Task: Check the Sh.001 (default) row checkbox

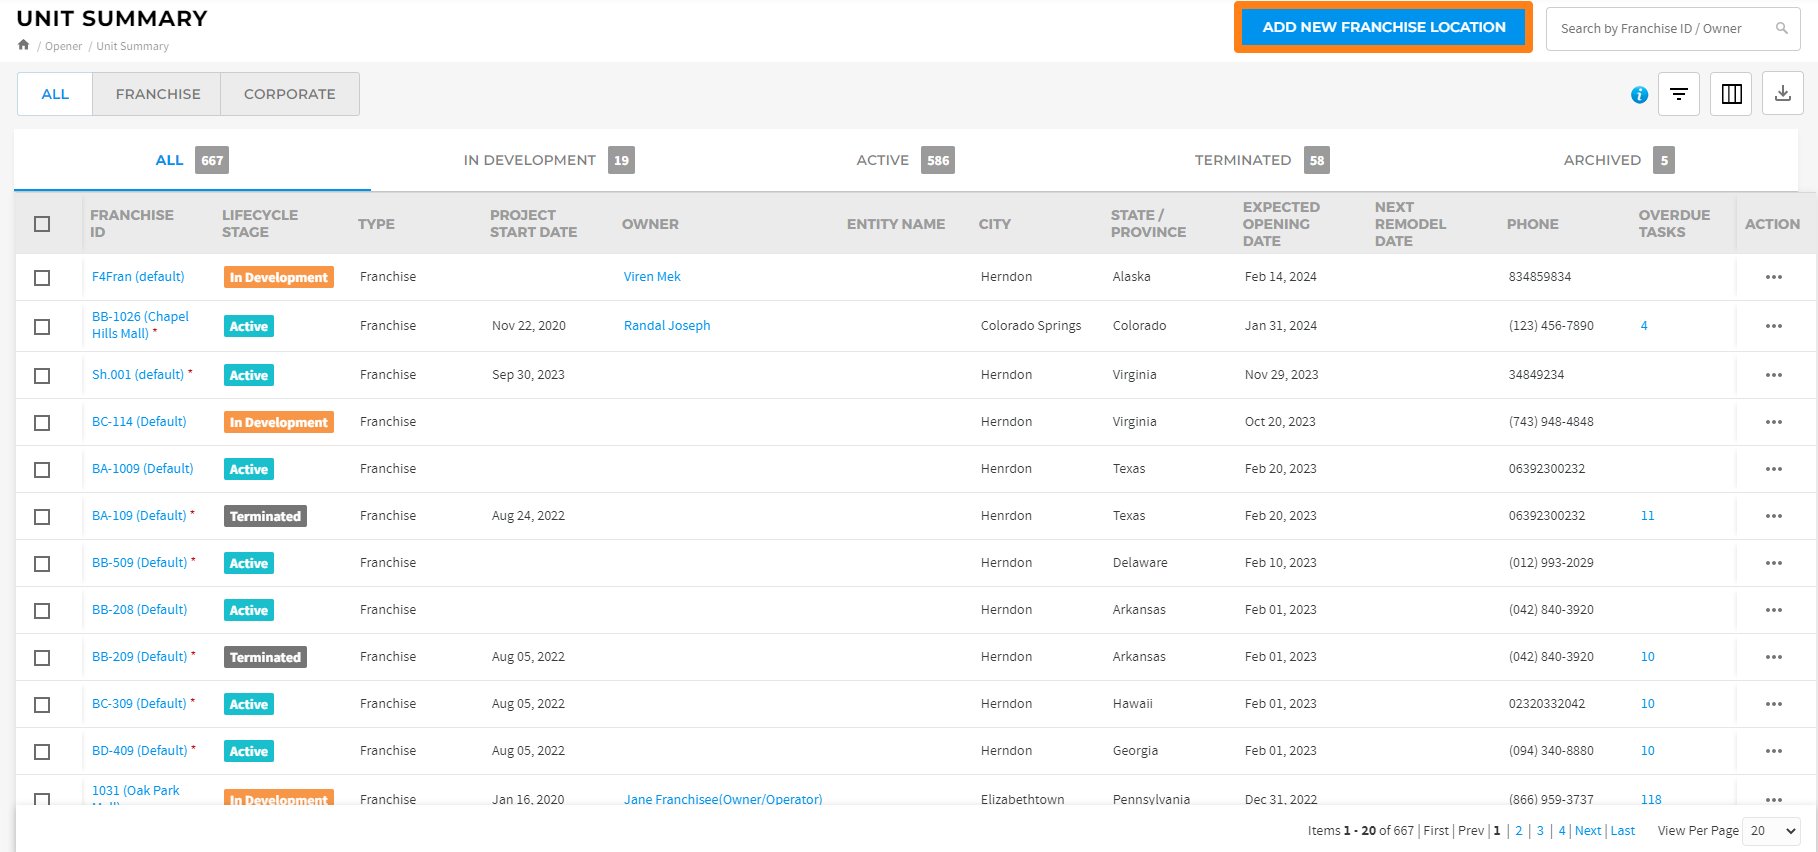Action: click(x=42, y=376)
